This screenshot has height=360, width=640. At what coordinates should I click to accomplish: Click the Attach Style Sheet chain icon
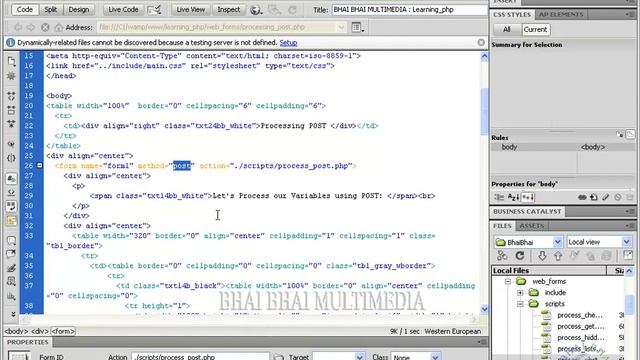[582, 197]
